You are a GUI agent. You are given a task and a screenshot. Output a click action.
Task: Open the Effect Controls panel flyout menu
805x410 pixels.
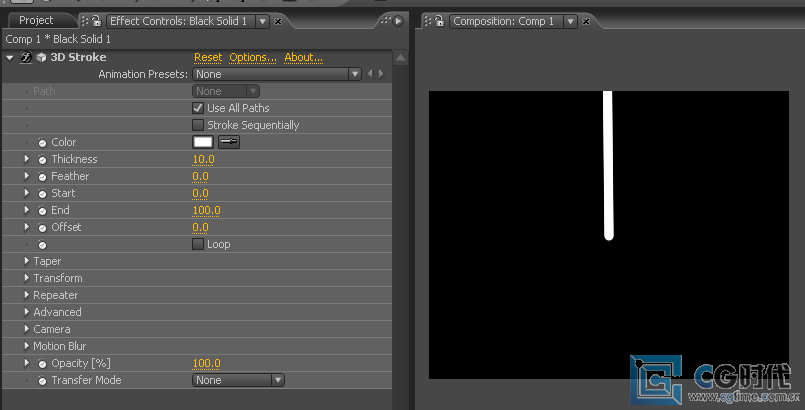tap(398, 21)
